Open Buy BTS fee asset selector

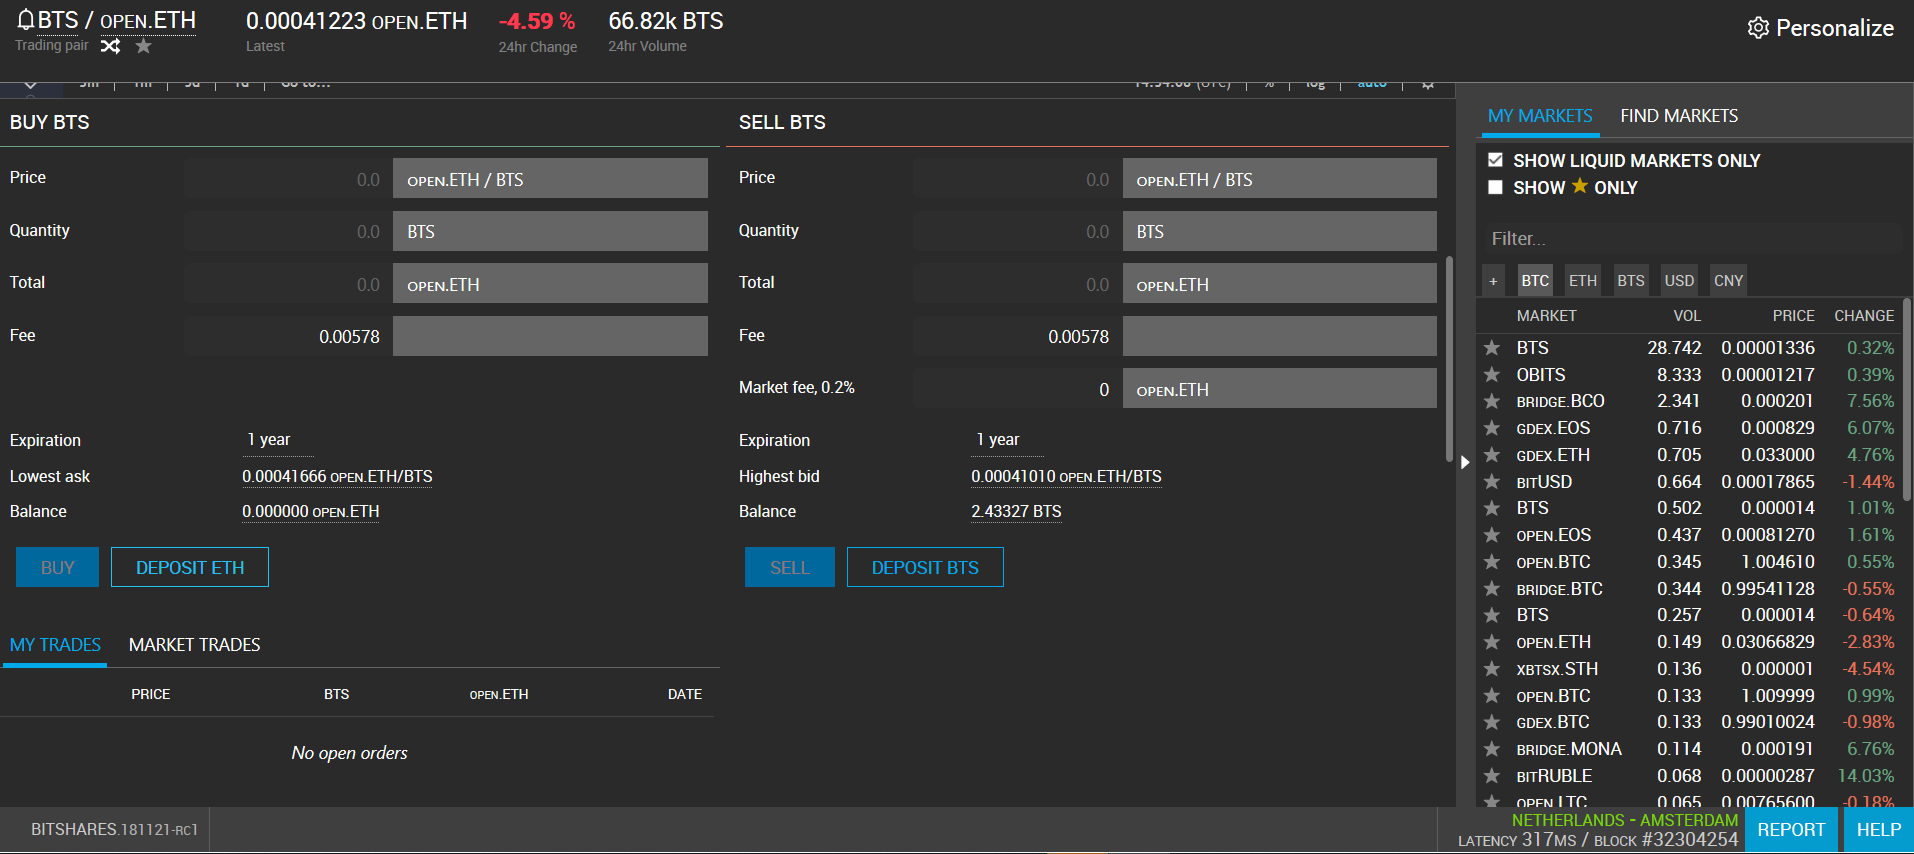click(550, 336)
